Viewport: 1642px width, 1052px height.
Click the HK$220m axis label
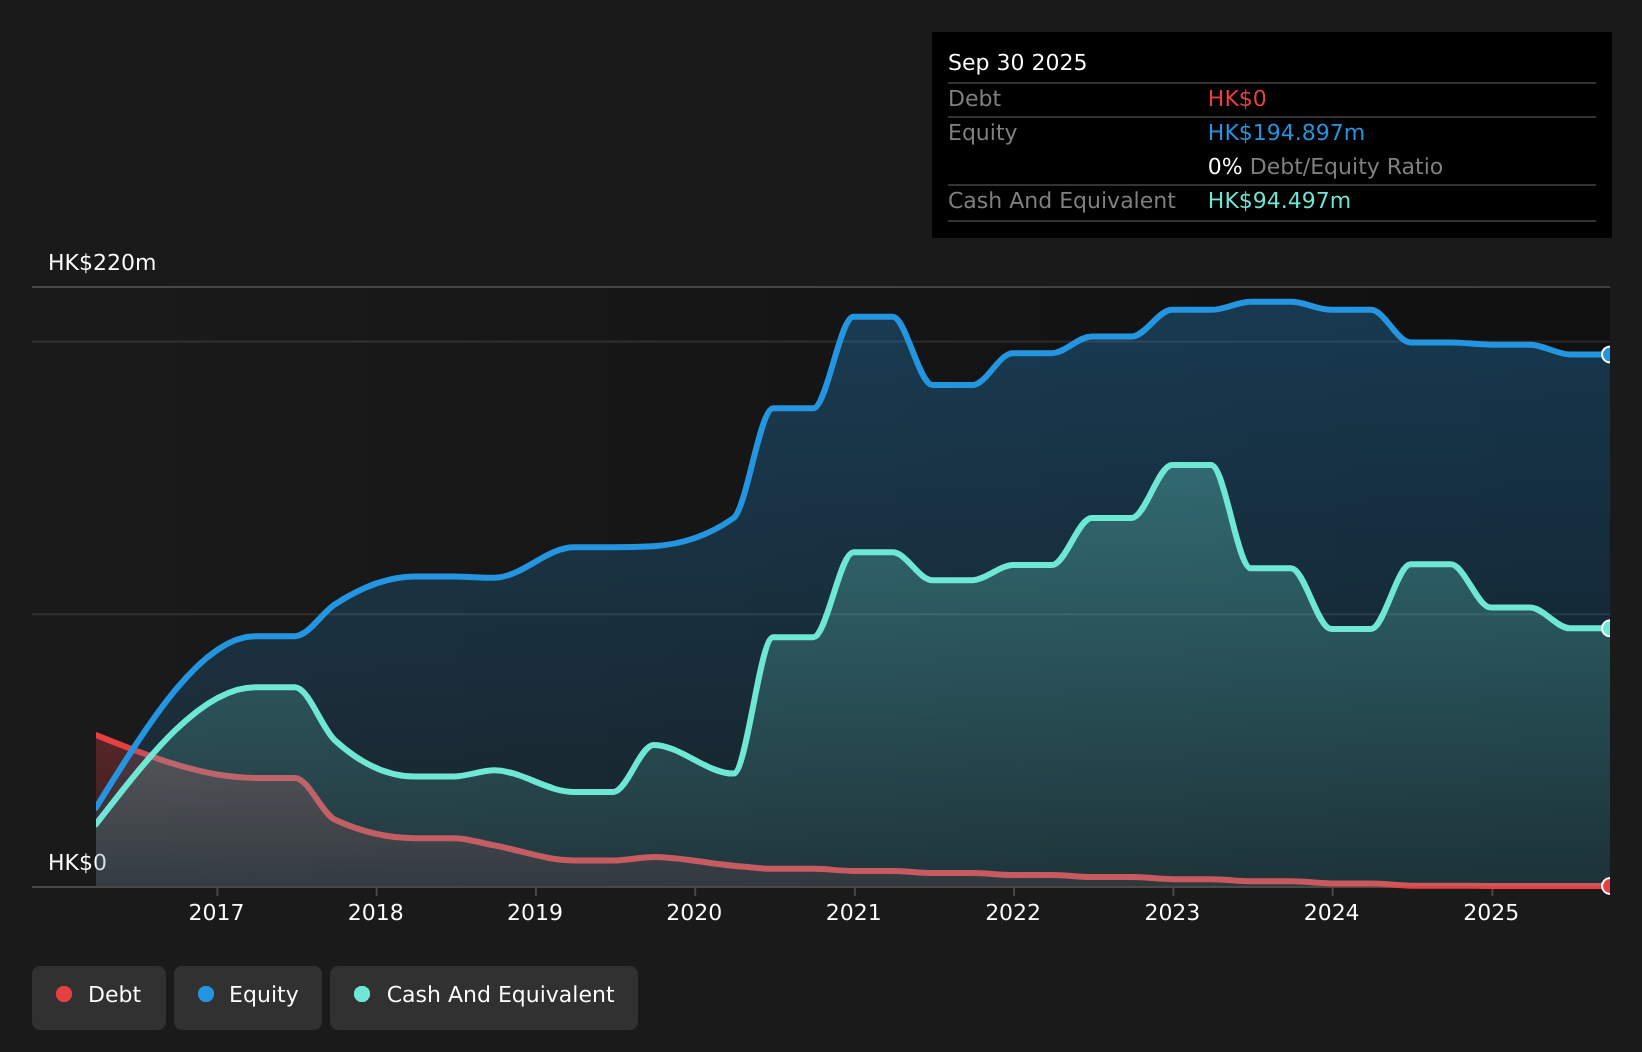pos(102,263)
